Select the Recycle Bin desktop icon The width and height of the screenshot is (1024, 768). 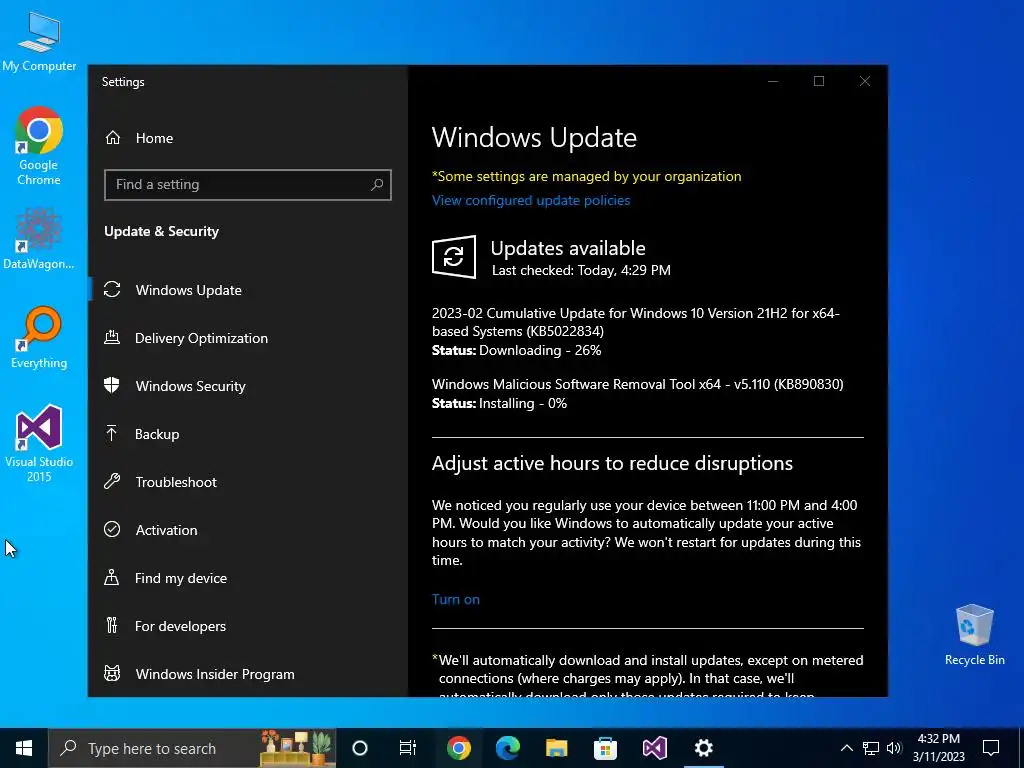click(x=974, y=635)
